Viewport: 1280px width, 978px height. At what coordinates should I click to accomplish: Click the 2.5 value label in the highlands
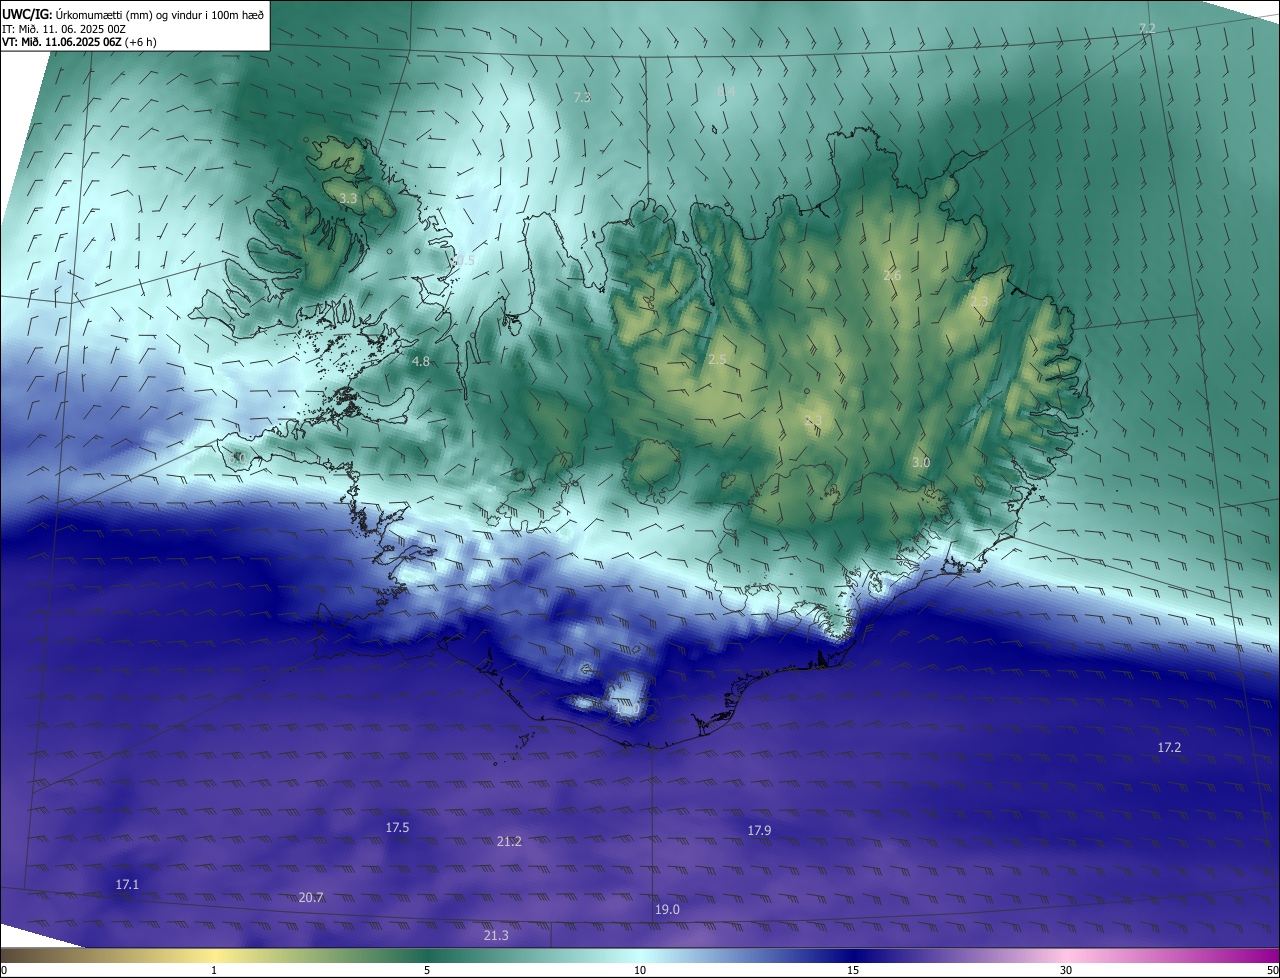[x=717, y=359]
